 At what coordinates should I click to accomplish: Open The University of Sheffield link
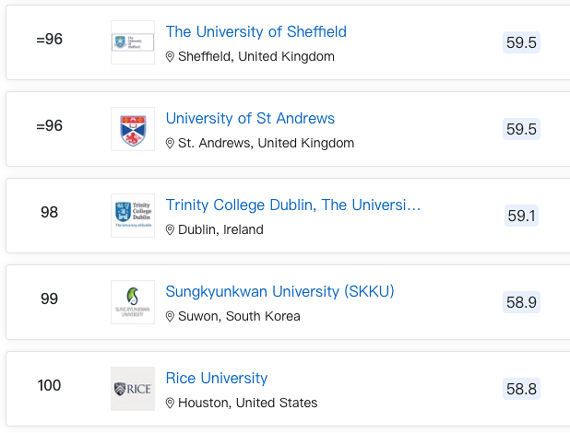click(x=256, y=32)
